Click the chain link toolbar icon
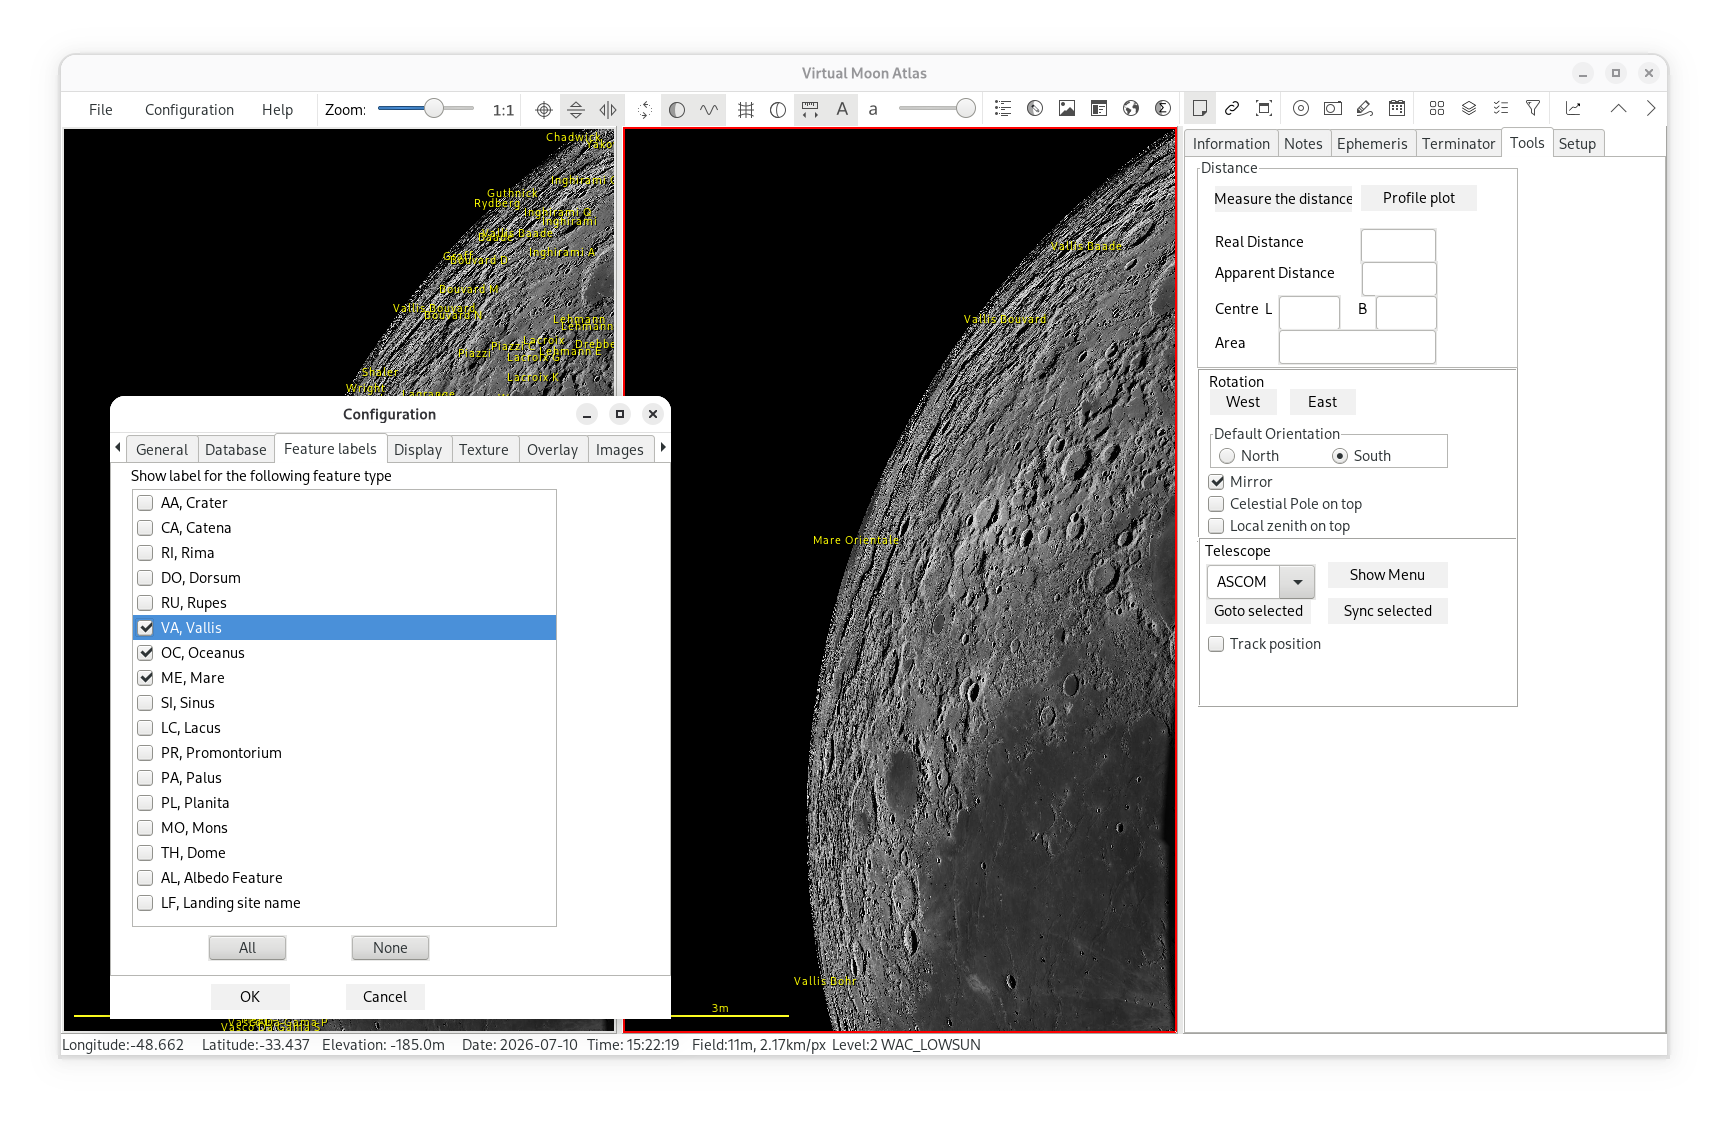 [1232, 108]
